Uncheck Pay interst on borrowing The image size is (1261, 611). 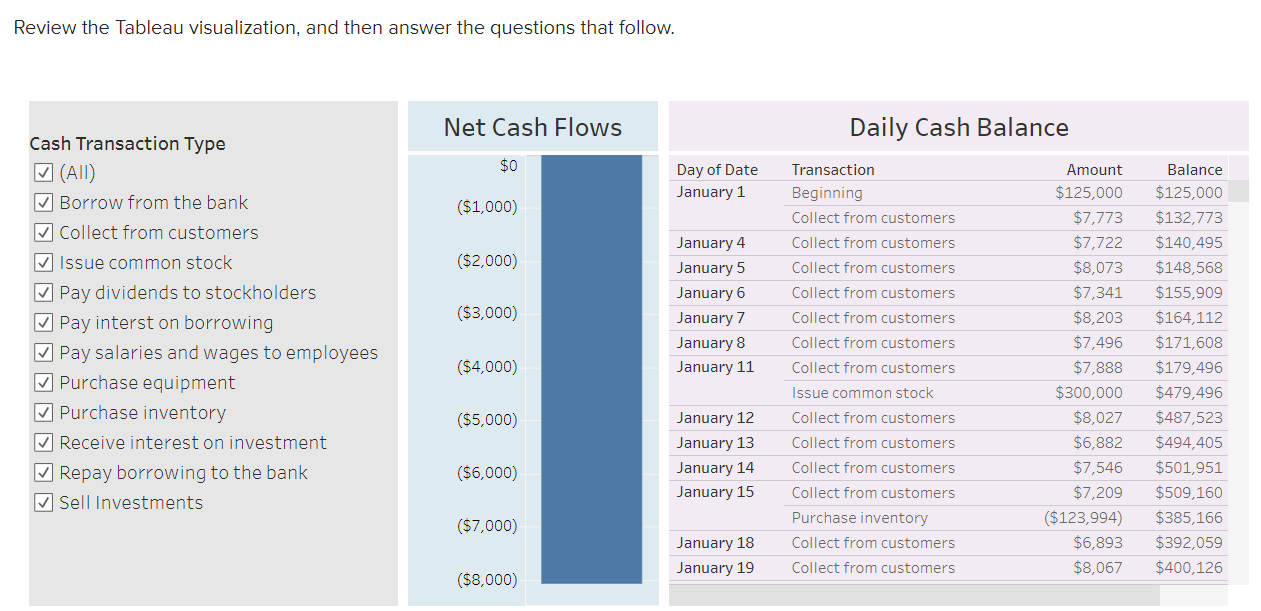click(x=43, y=322)
